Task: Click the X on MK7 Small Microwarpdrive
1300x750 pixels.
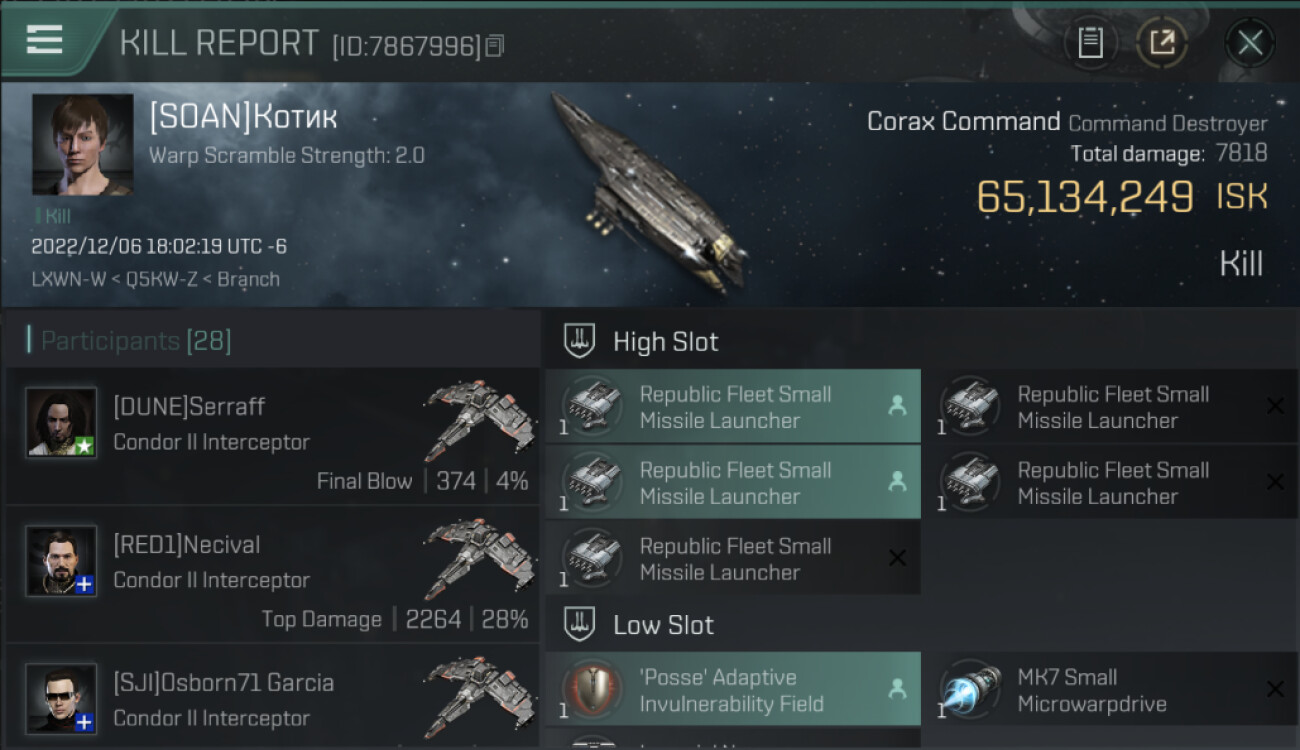Action: (1275, 689)
